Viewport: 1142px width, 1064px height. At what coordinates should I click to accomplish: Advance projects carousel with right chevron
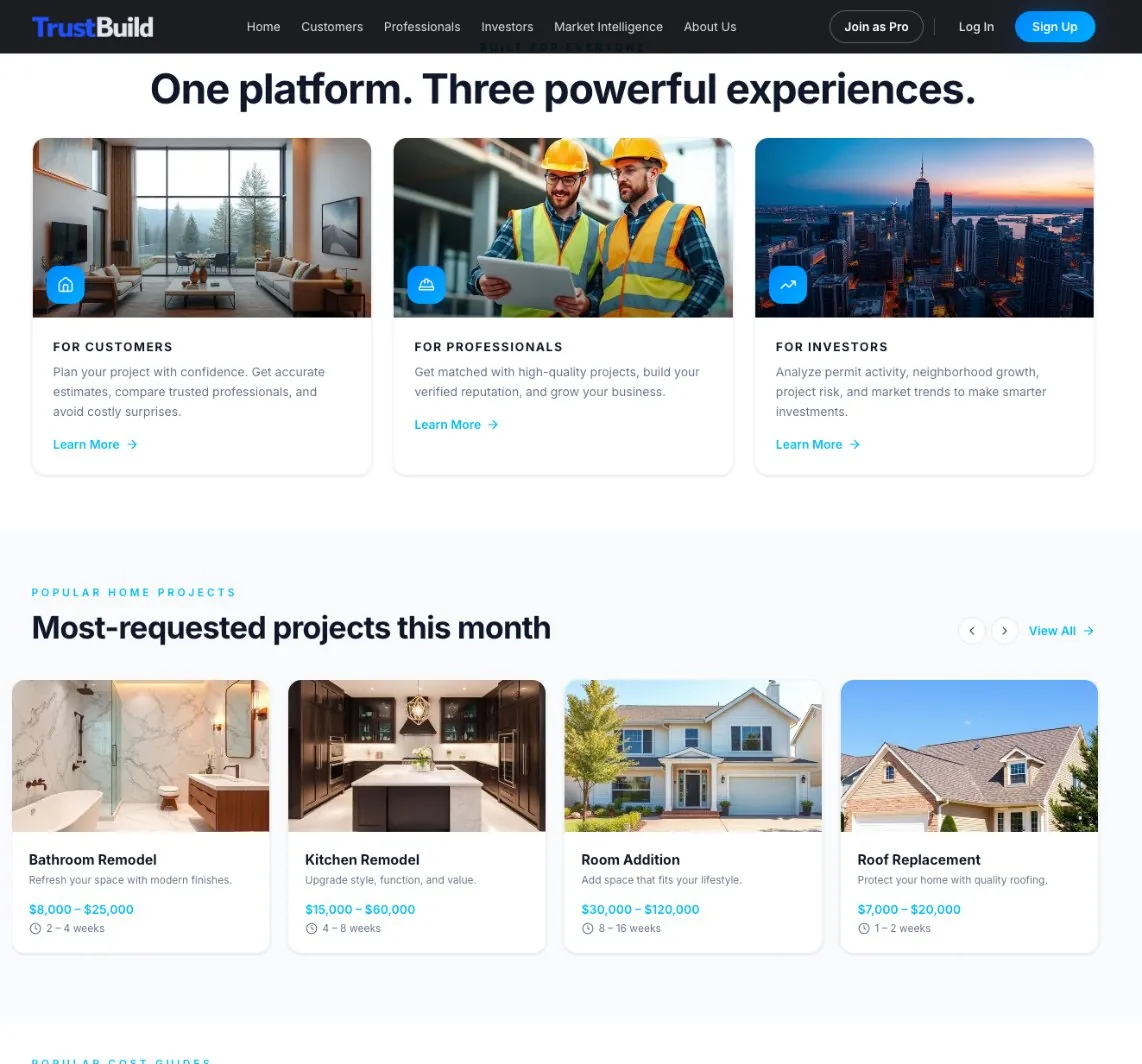[1004, 631]
